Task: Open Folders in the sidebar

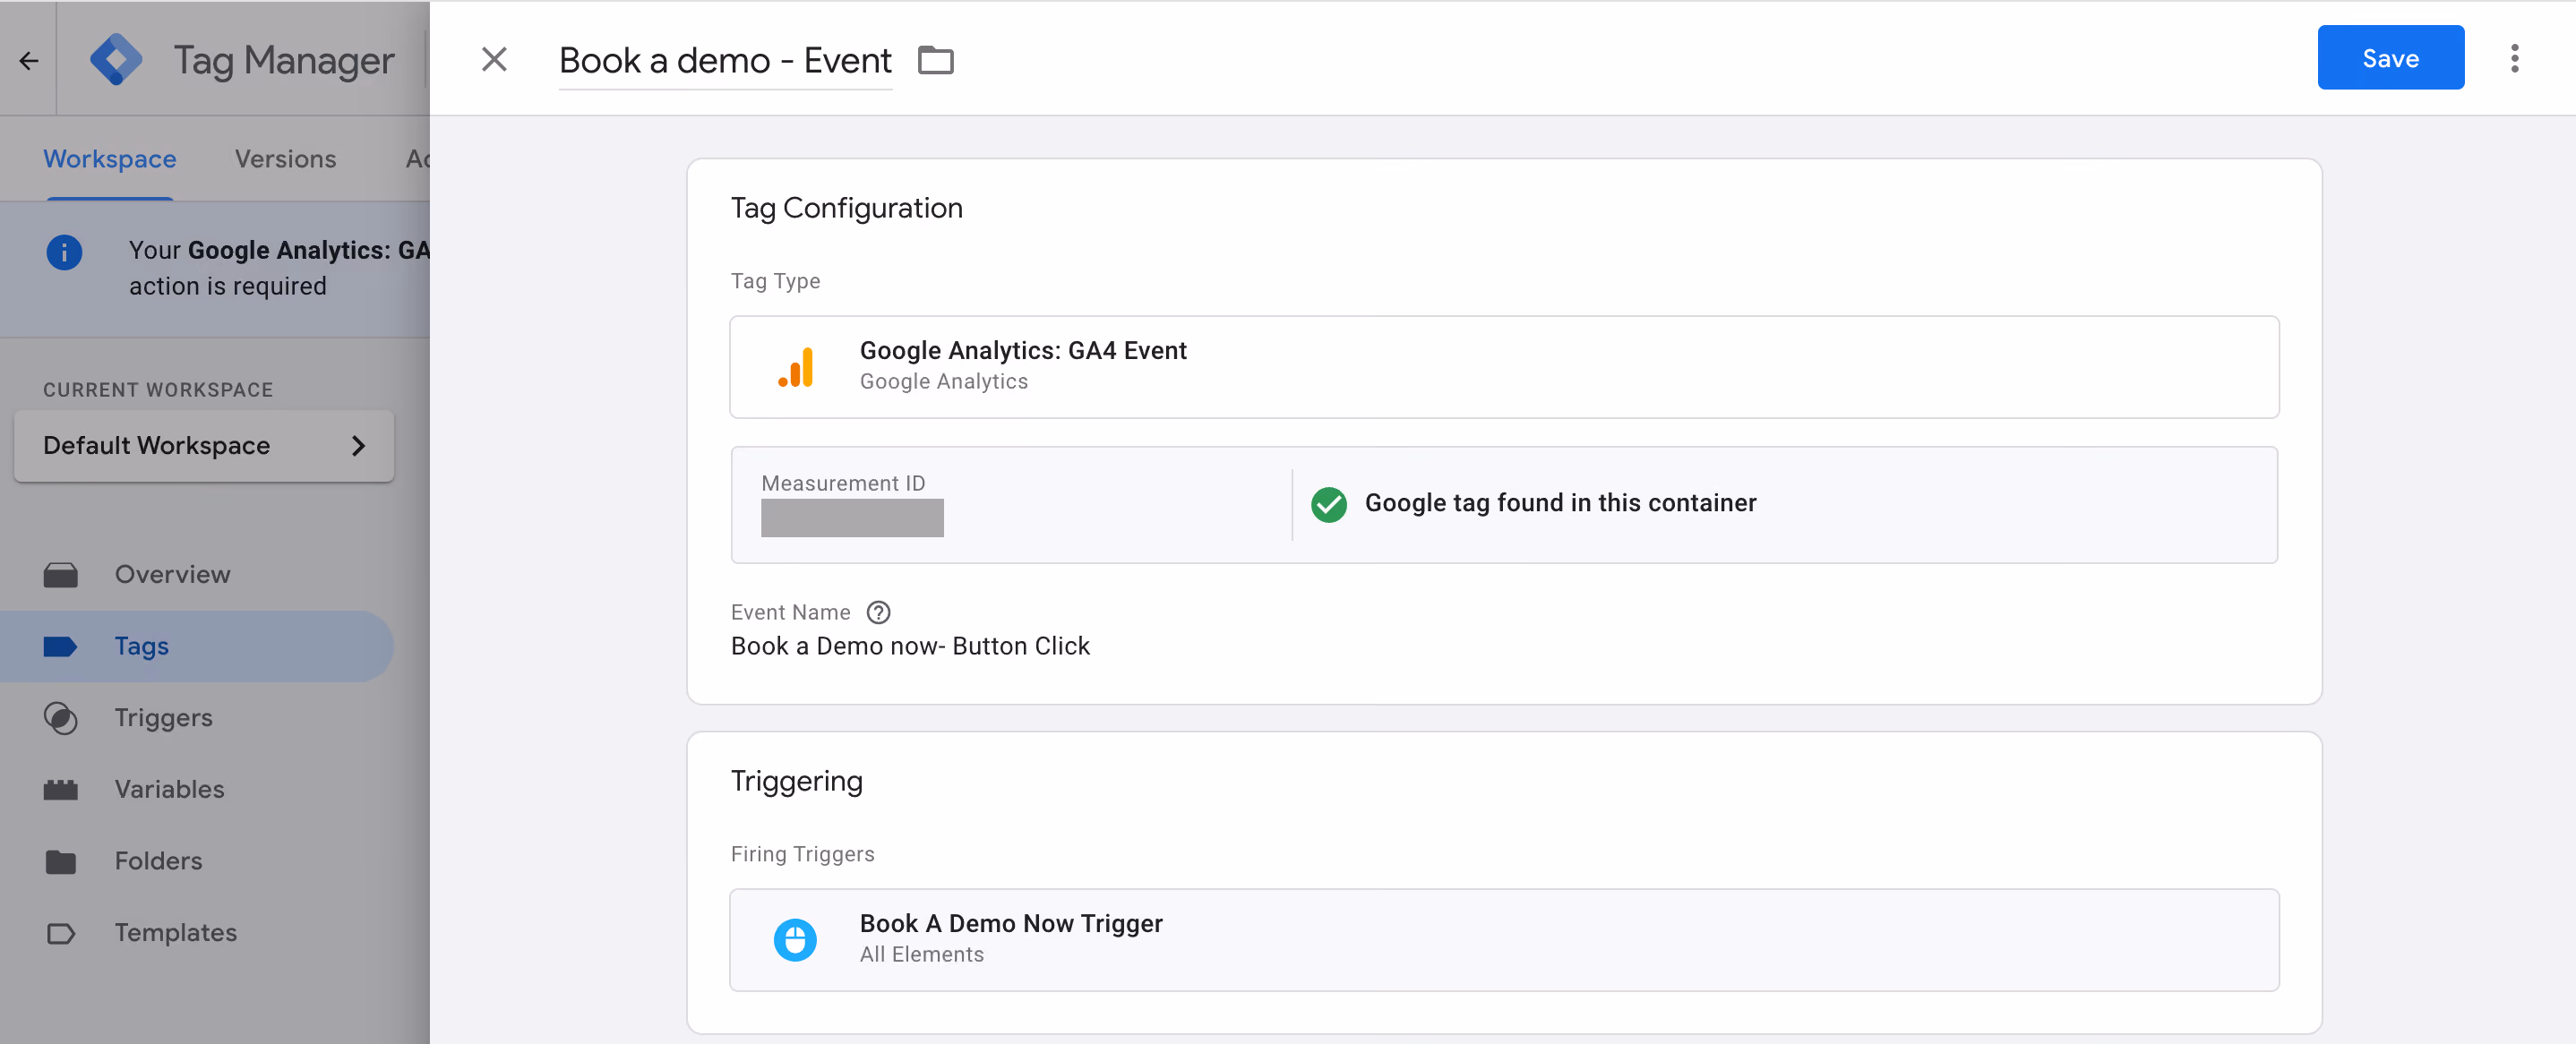Action: [x=198, y=861]
